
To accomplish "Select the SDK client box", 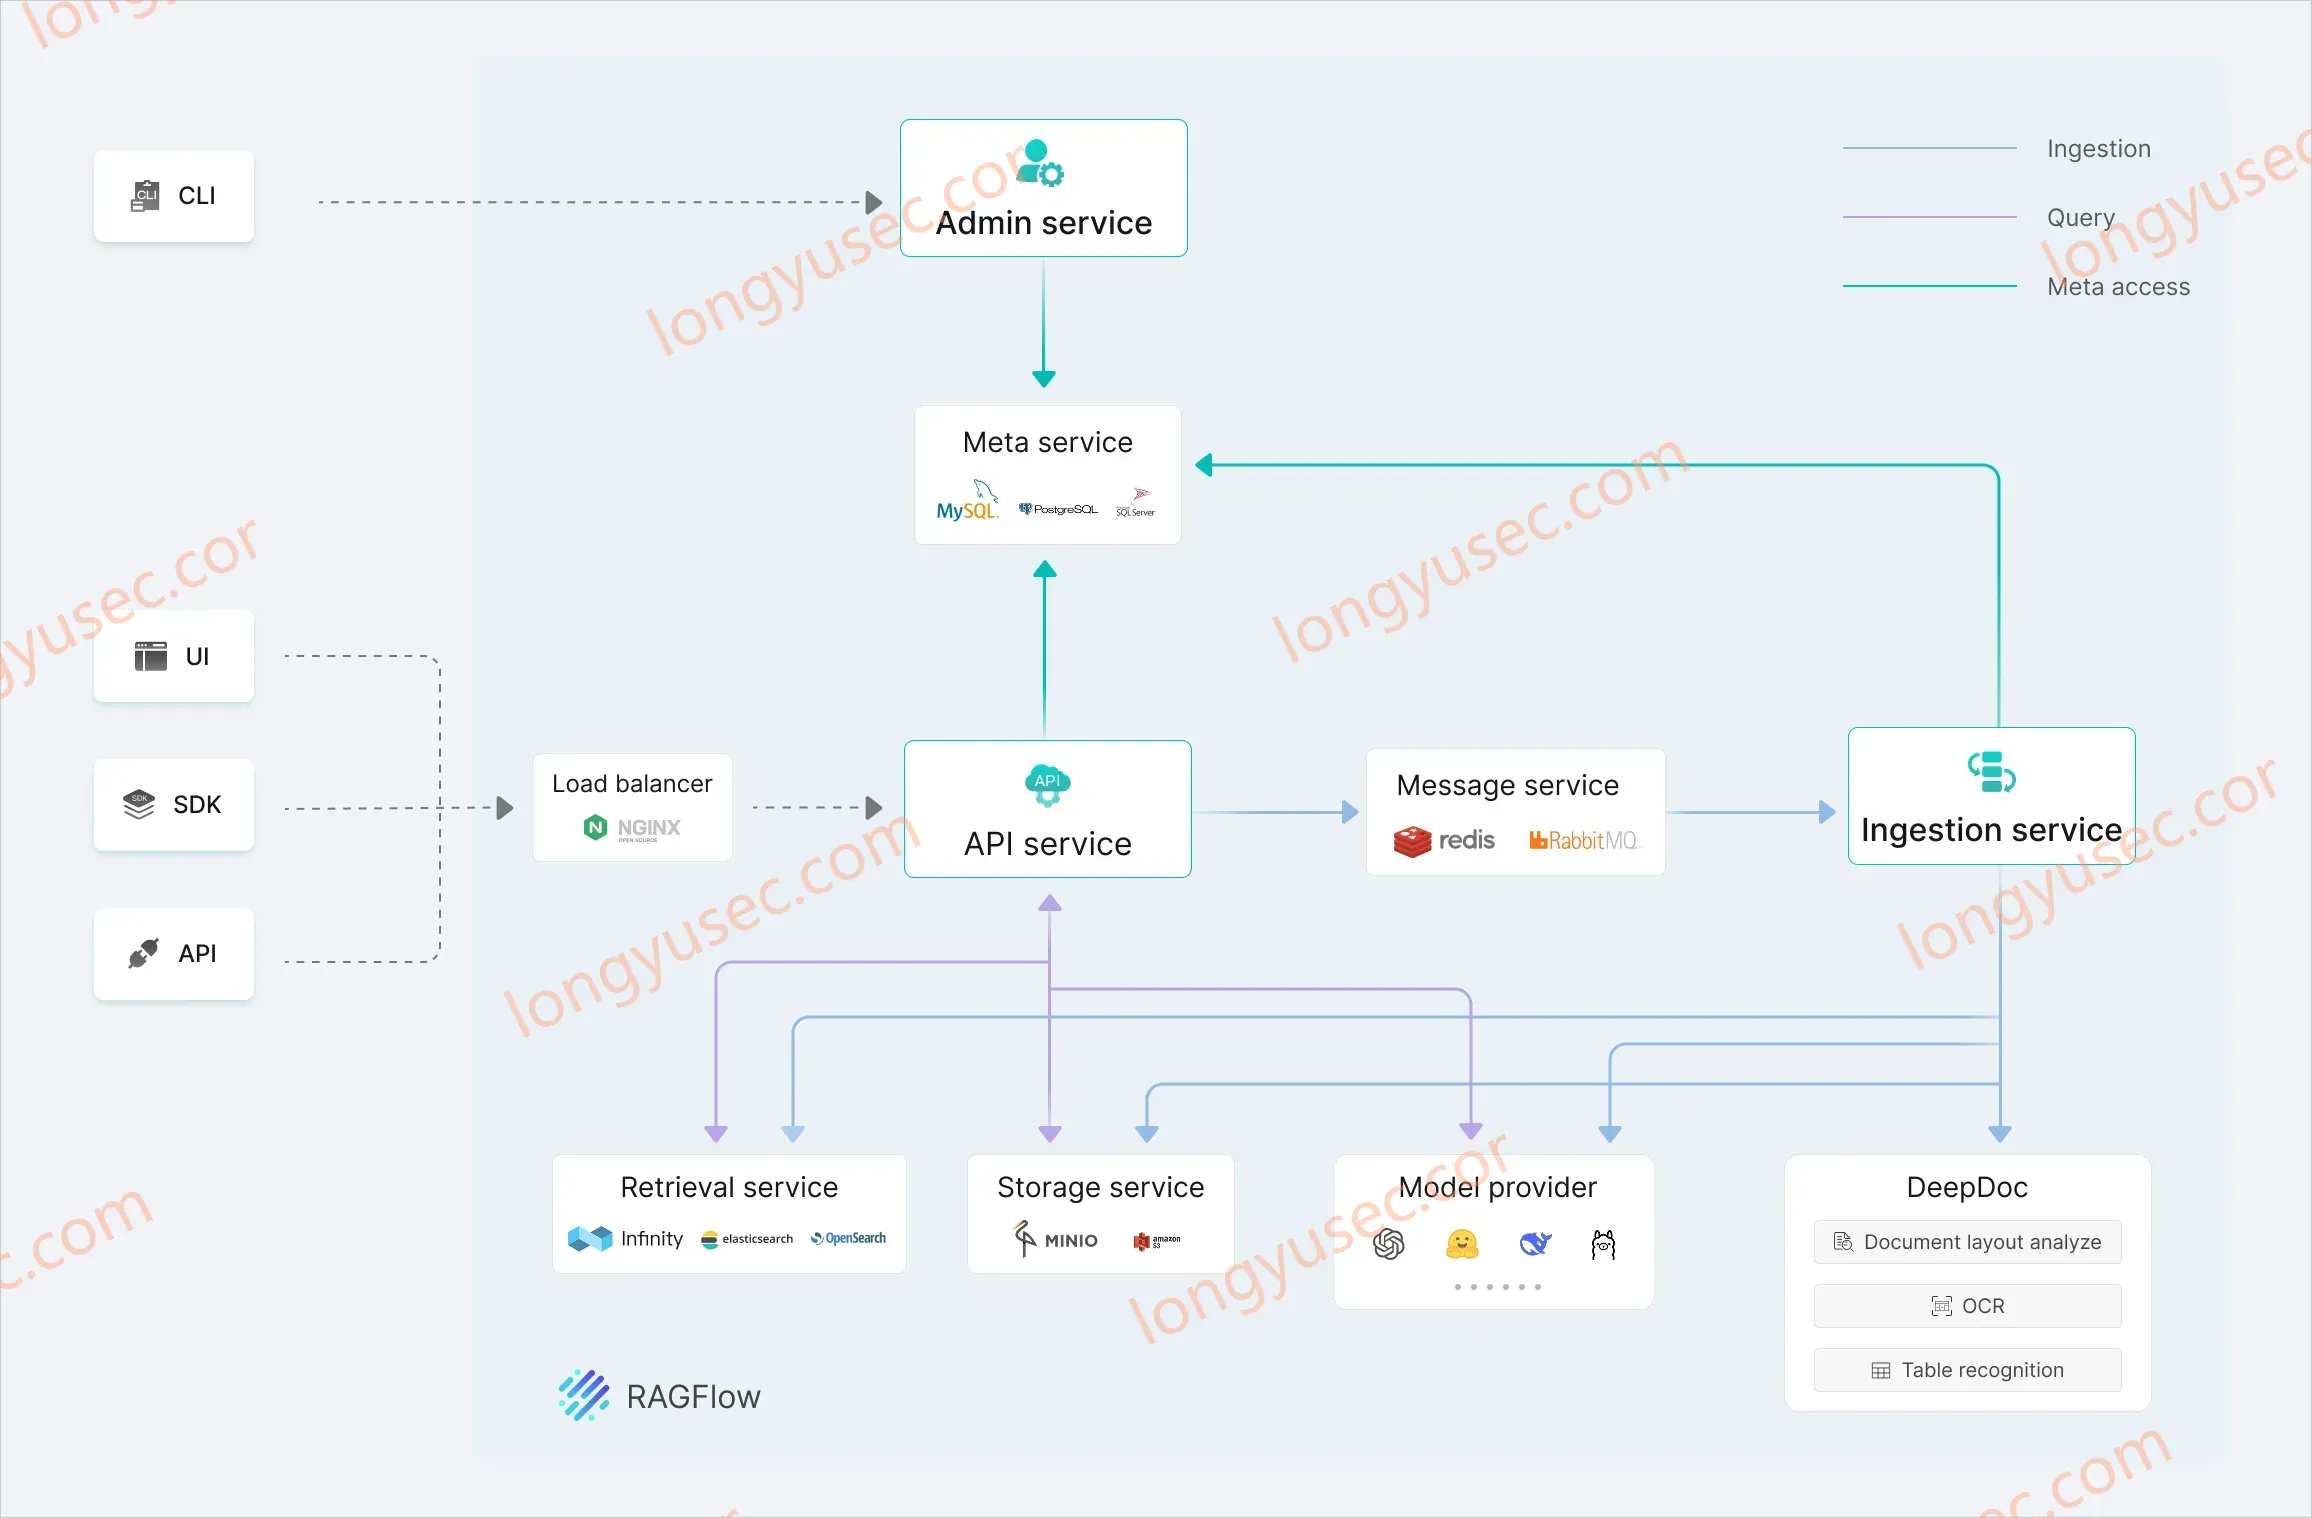I will (x=174, y=805).
